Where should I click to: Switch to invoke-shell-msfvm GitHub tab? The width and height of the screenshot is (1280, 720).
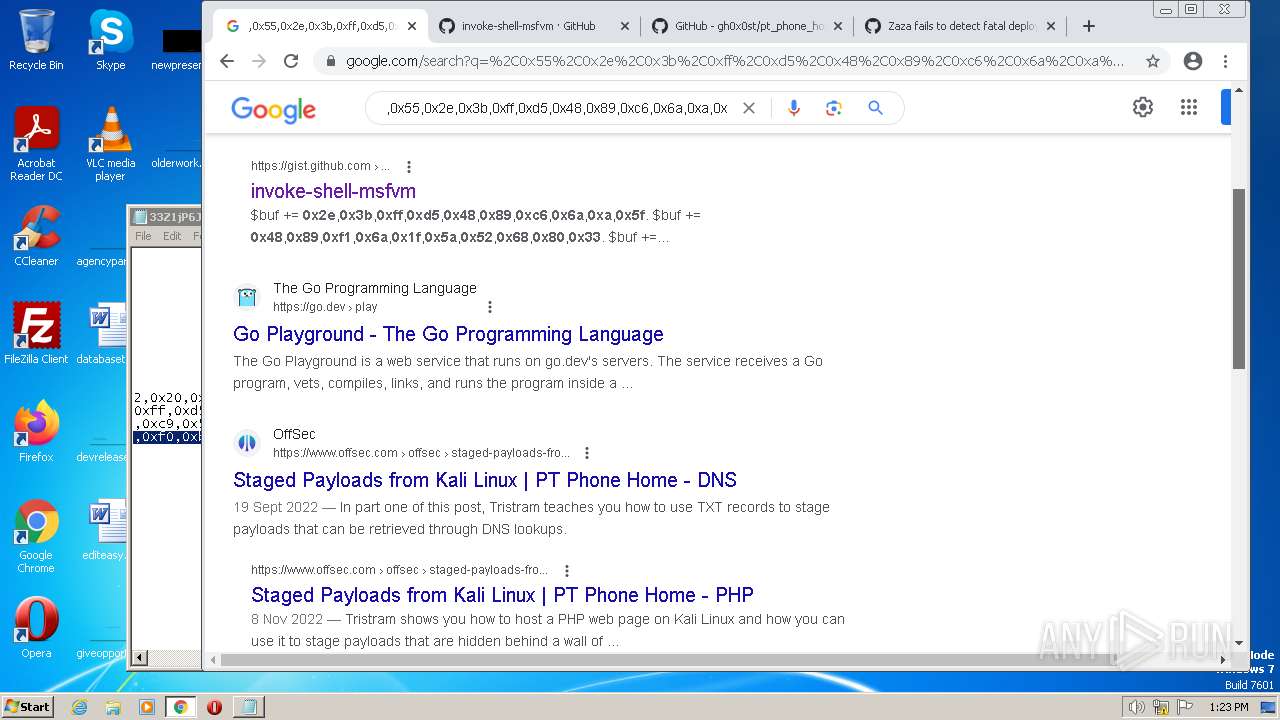point(528,26)
